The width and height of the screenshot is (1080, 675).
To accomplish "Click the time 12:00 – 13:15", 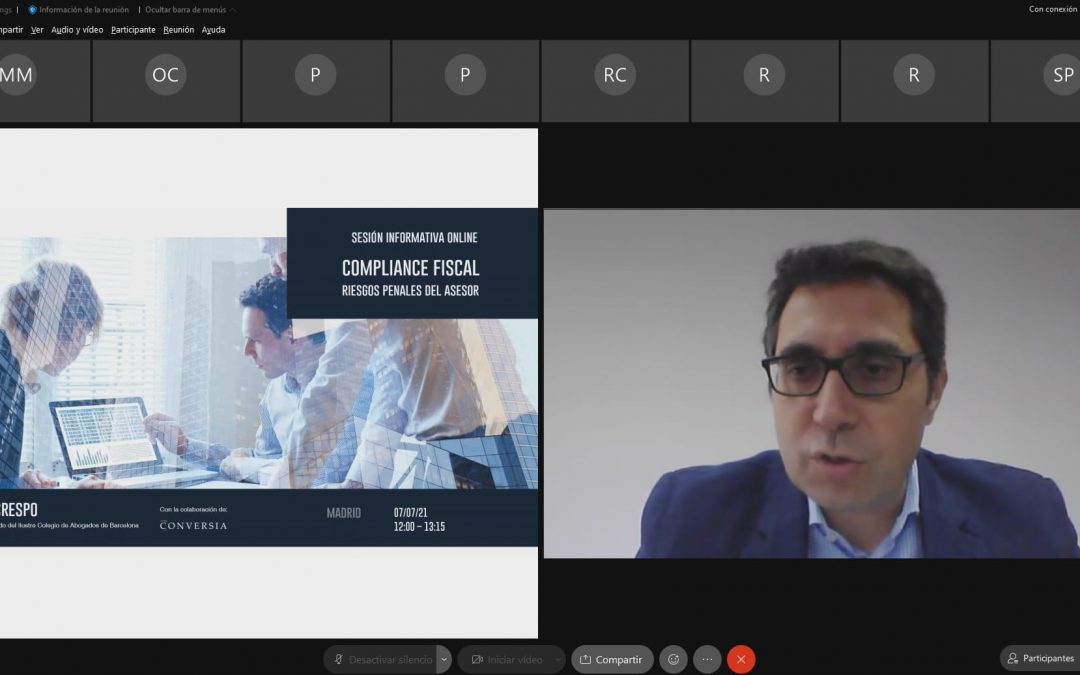I will click(419, 527).
